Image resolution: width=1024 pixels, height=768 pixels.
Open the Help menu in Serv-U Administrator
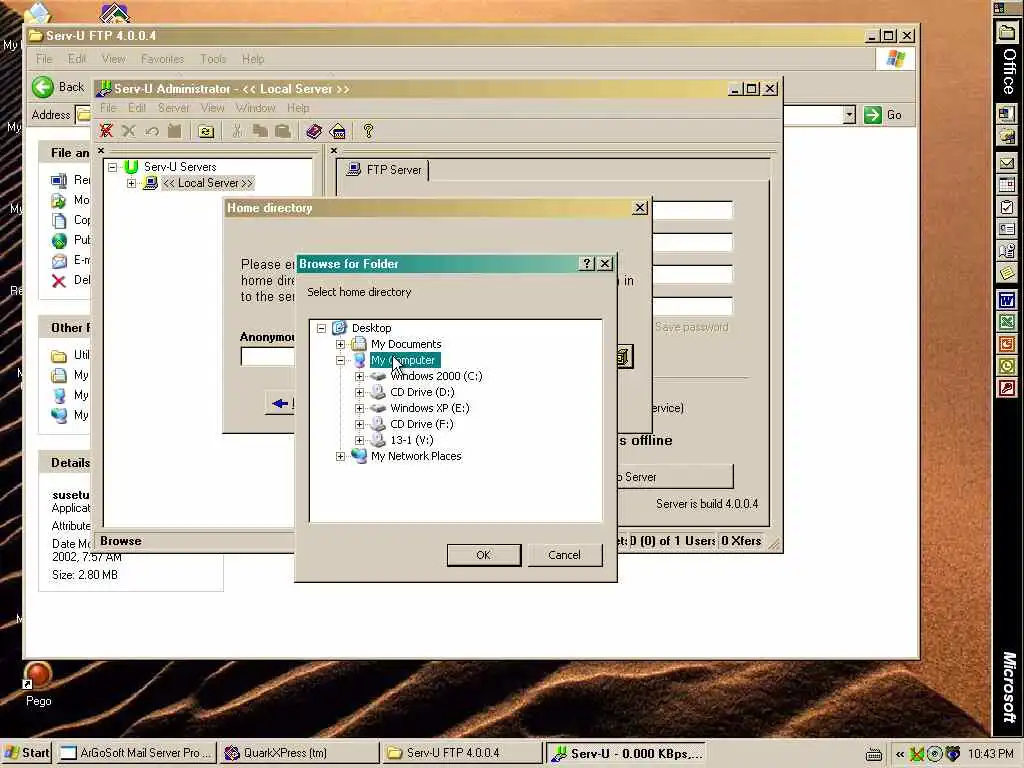pyautogui.click(x=298, y=108)
